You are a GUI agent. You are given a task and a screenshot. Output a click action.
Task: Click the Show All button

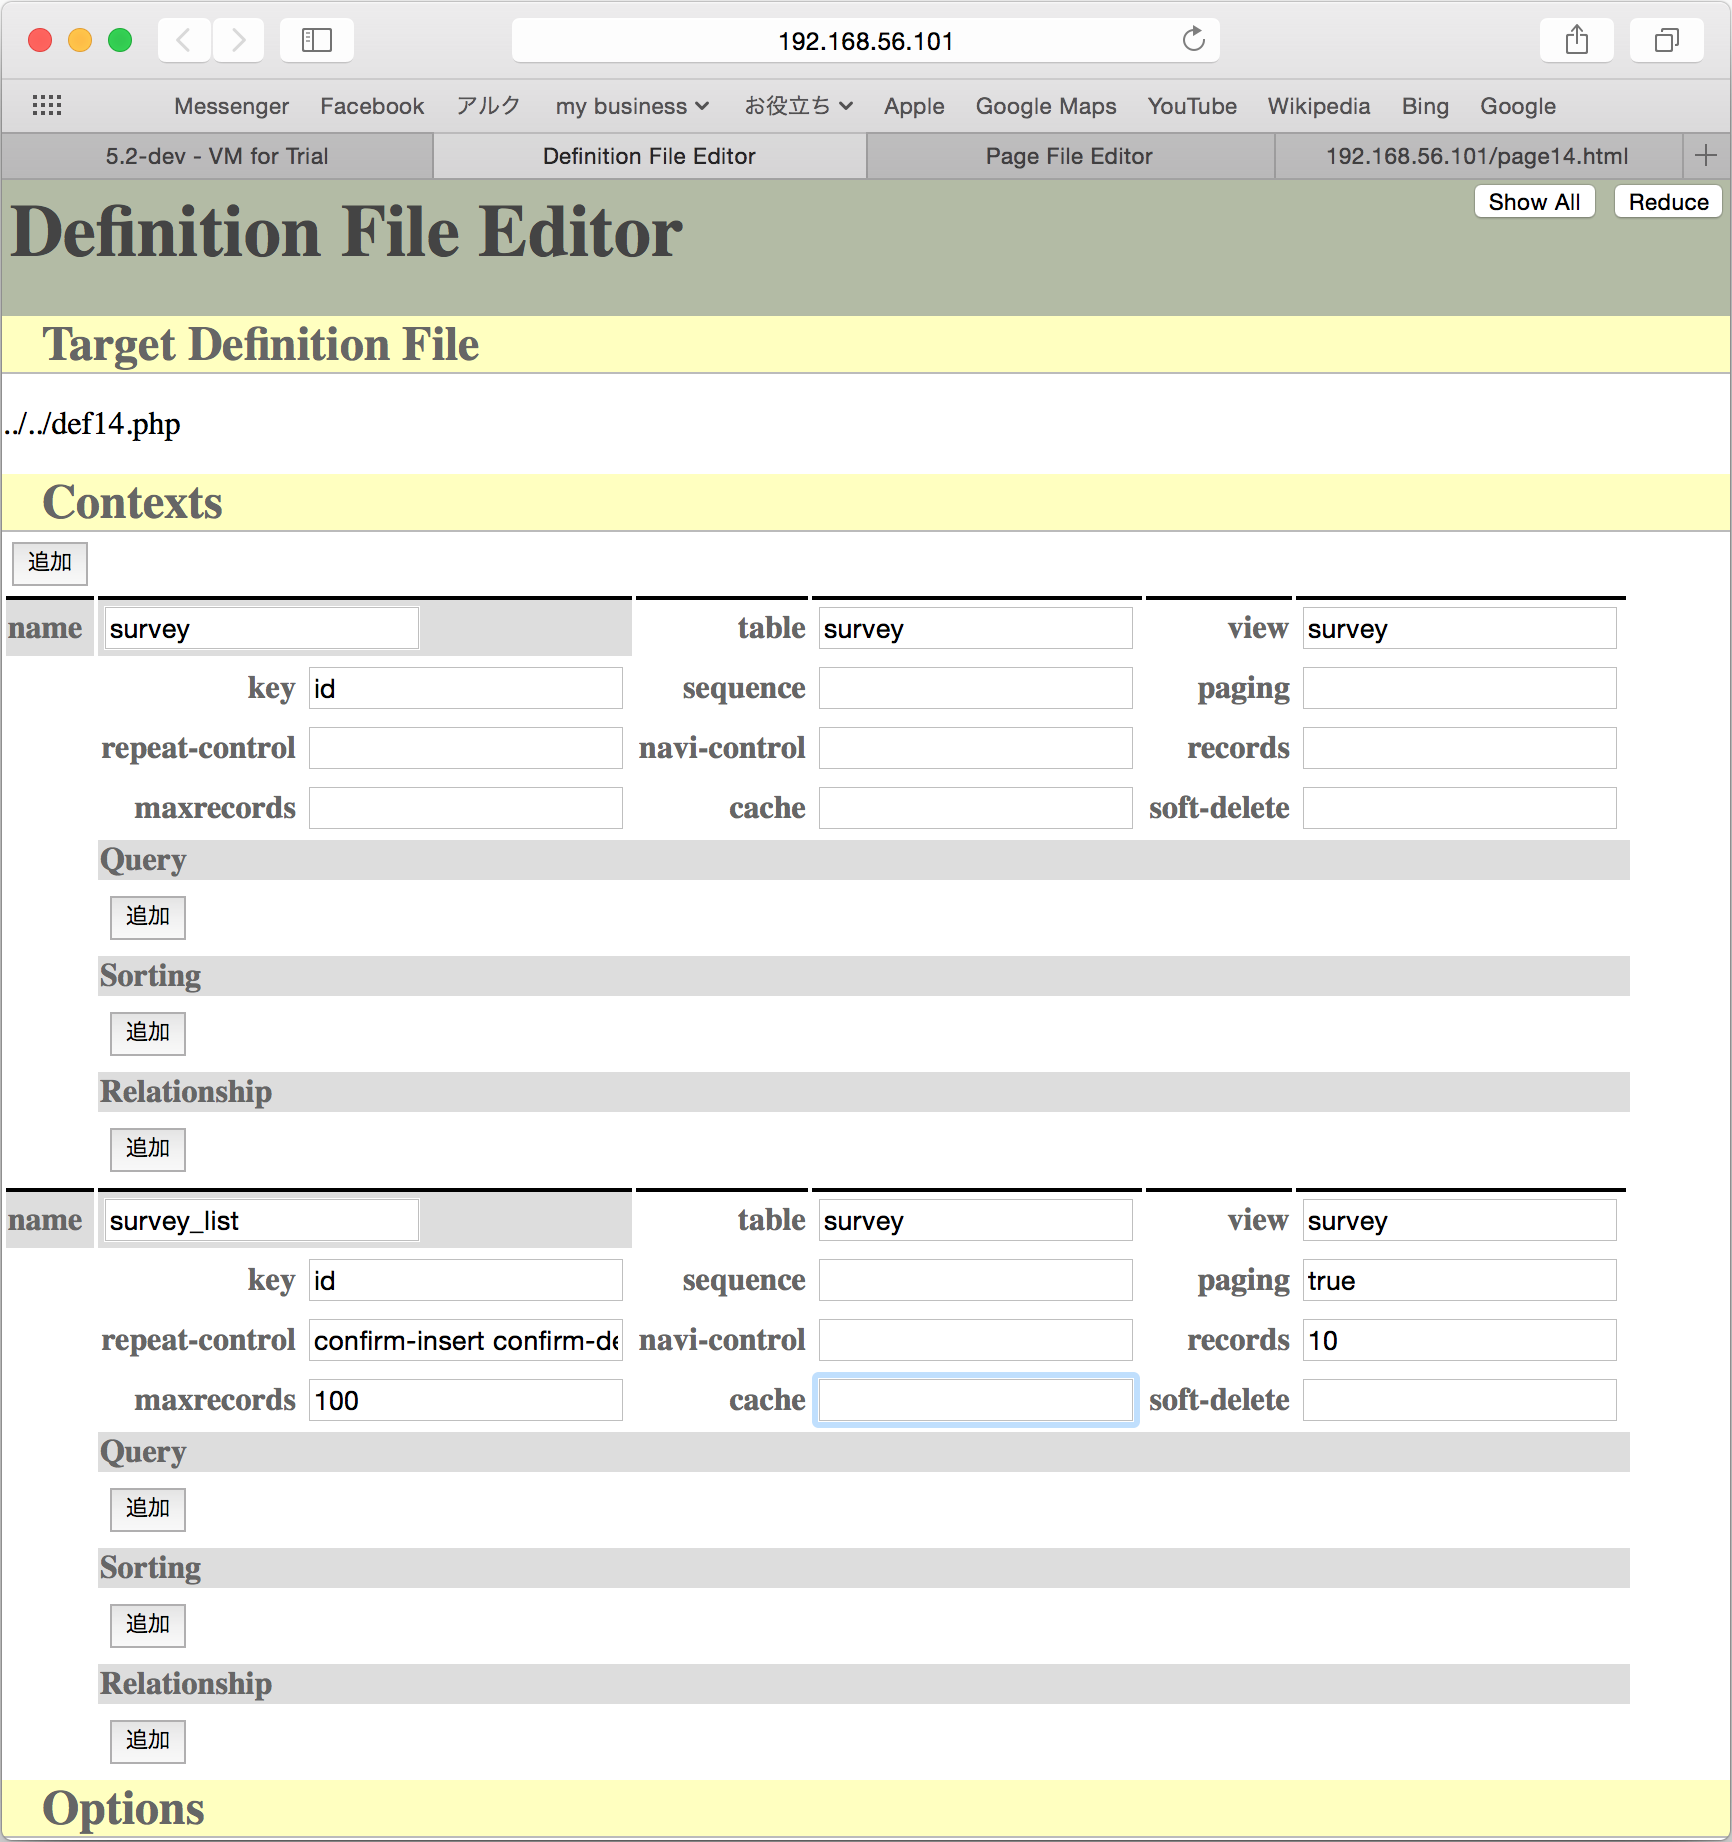pyautogui.click(x=1534, y=202)
